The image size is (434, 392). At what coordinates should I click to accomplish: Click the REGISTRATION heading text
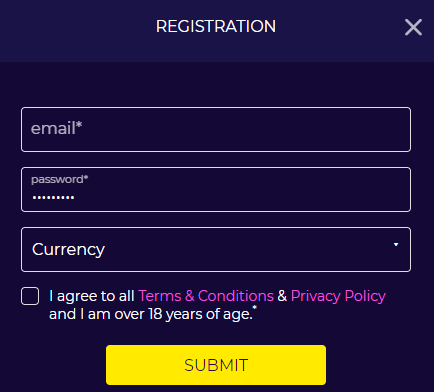click(216, 26)
